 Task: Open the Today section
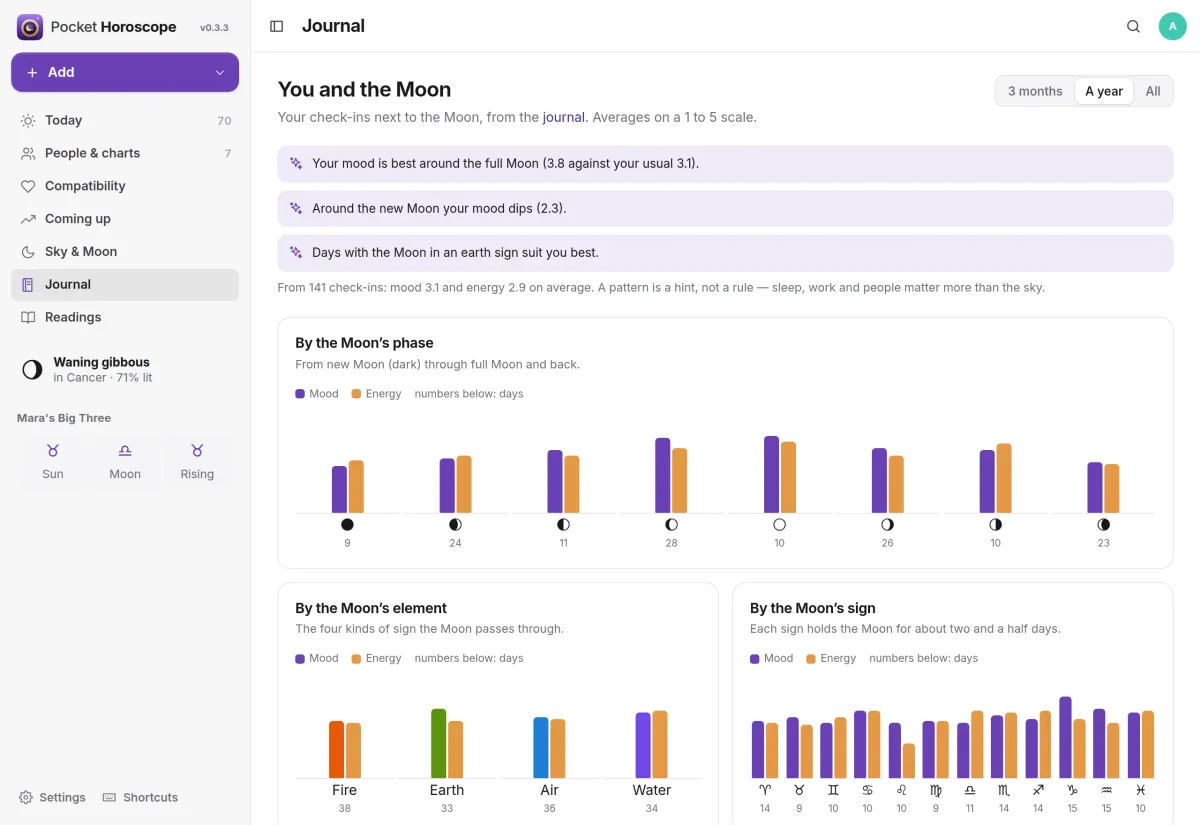pyautogui.click(x=125, y=120)
